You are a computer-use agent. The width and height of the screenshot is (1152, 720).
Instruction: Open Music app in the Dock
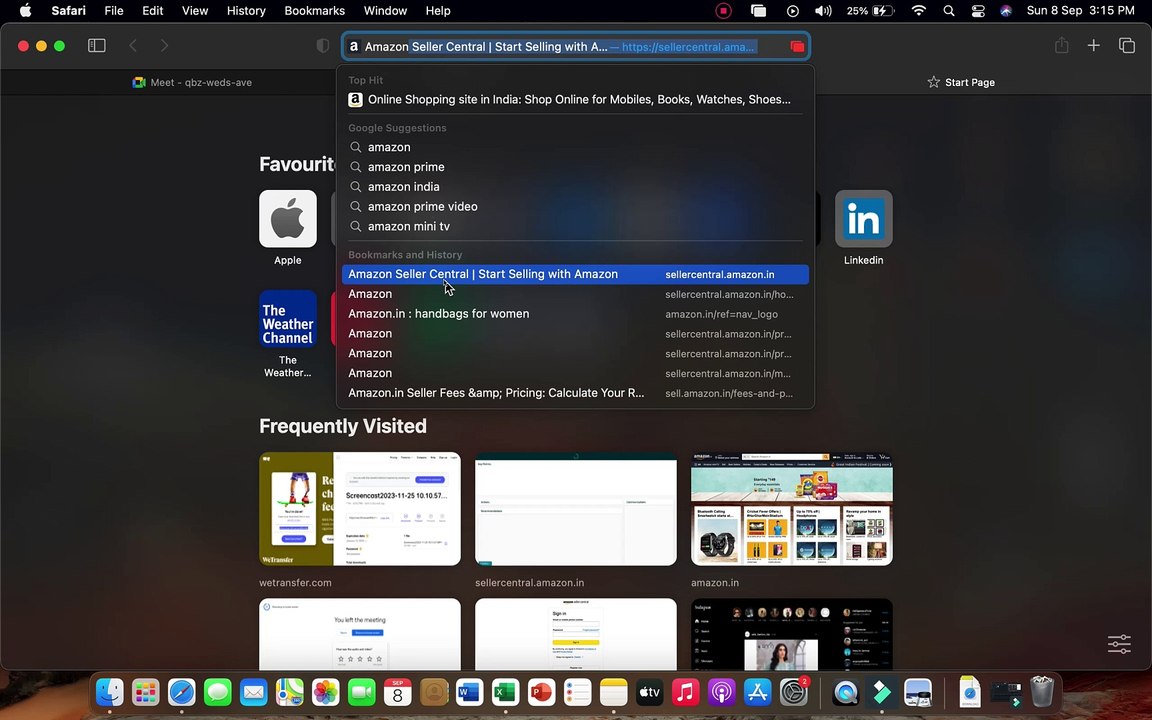tap(685, 692)
